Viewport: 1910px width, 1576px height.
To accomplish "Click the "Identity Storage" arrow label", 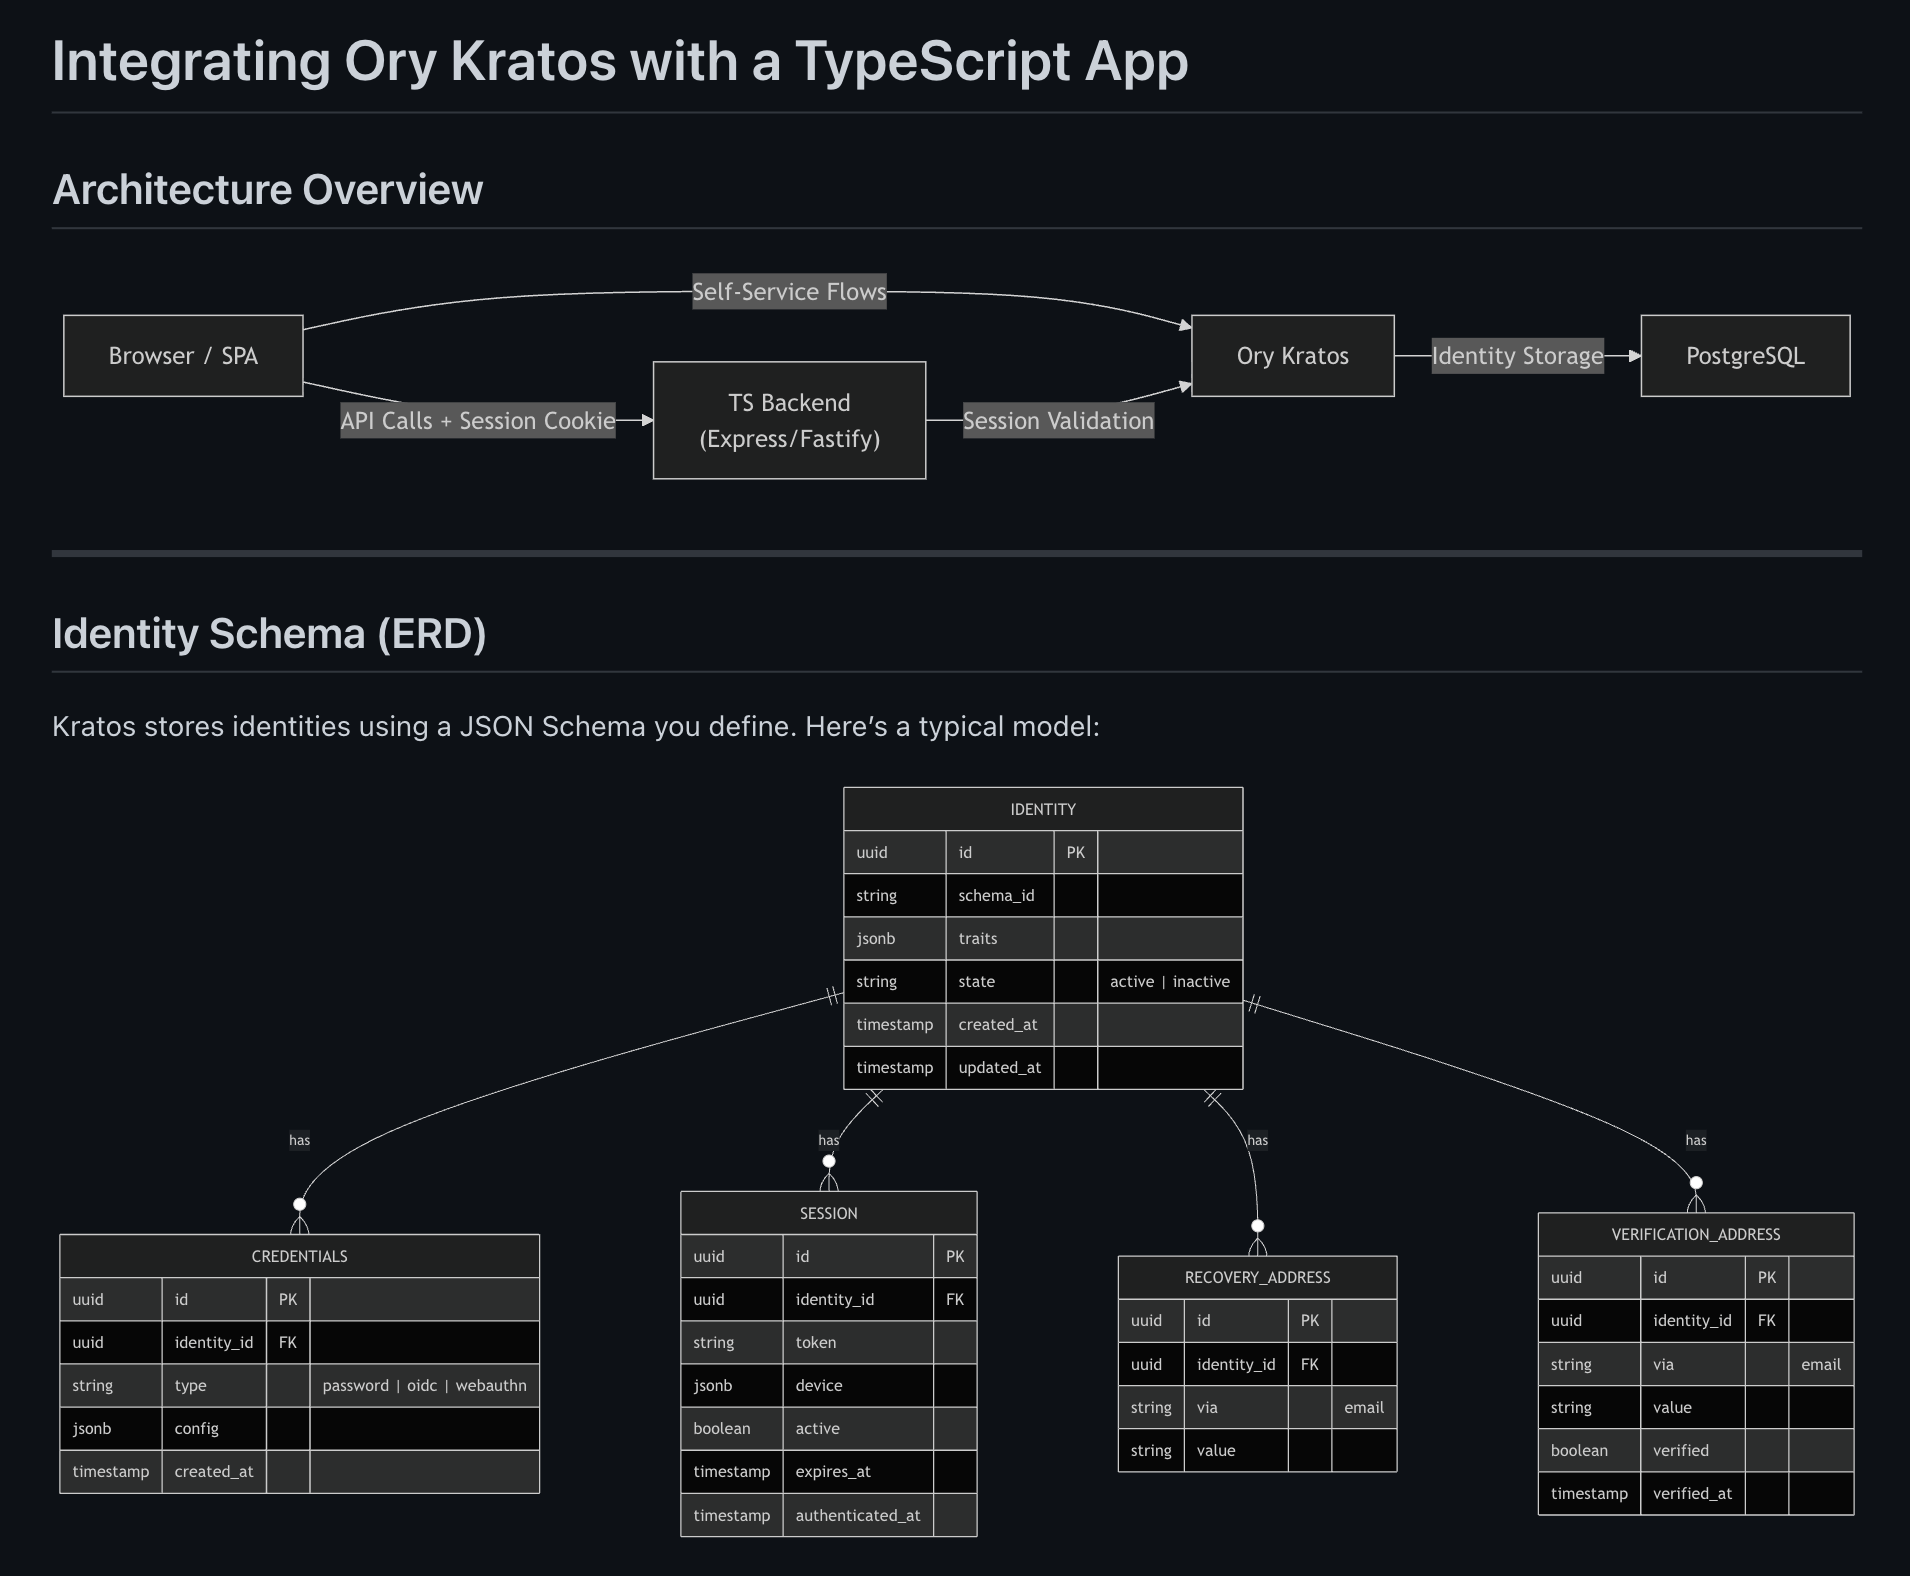I will point(1517,355).
